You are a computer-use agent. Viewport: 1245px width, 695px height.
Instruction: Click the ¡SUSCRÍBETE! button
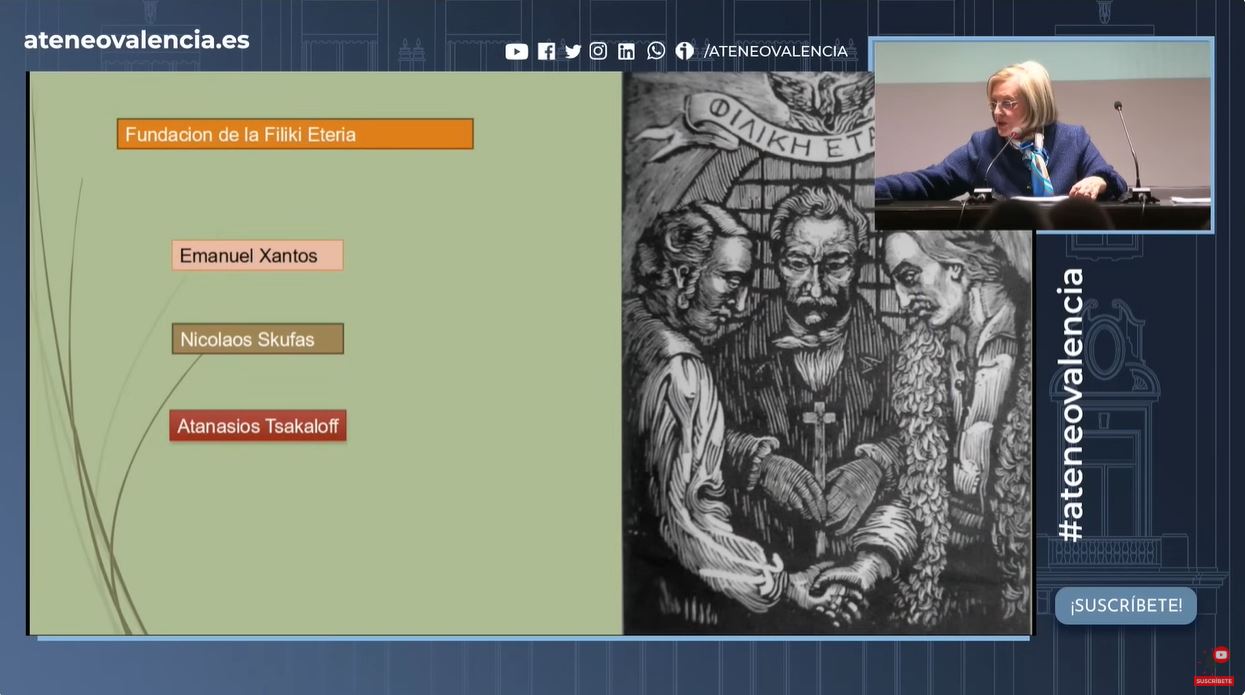tap(1126, 605)
